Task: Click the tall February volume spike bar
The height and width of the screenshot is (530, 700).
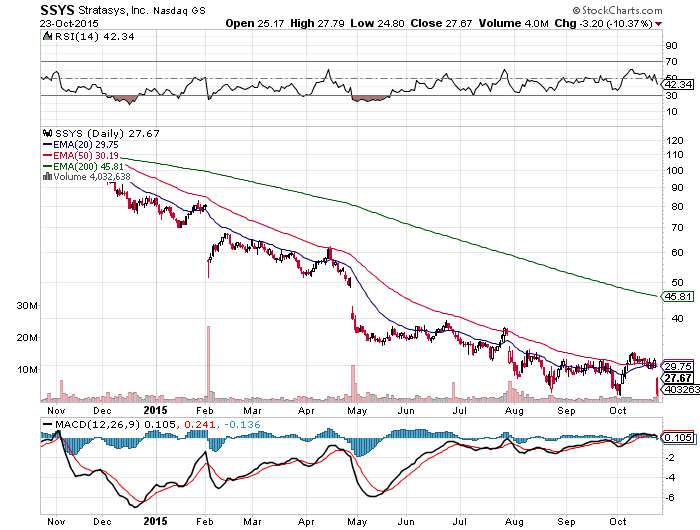Action: [208, 364]
